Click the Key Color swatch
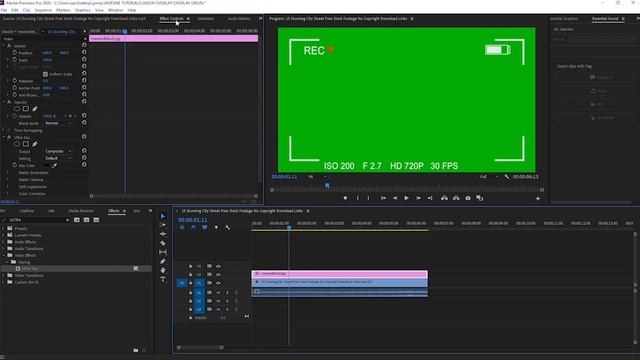This screenshot has height=360, width=640. coord(47,165)
